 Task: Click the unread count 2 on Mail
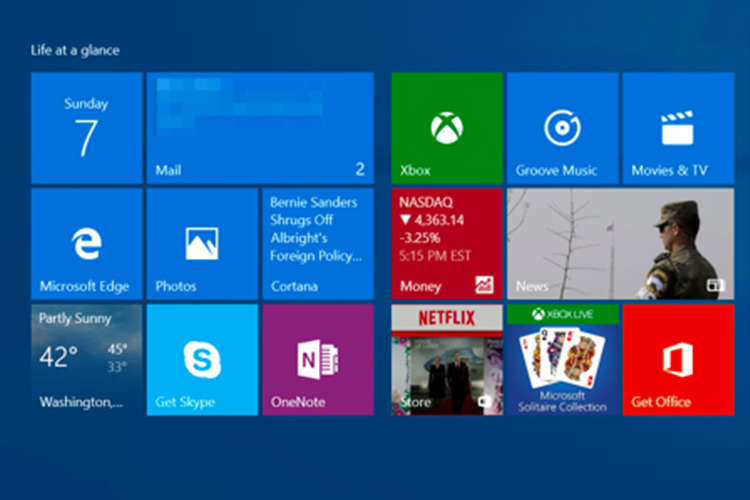[x=360, y=169]
